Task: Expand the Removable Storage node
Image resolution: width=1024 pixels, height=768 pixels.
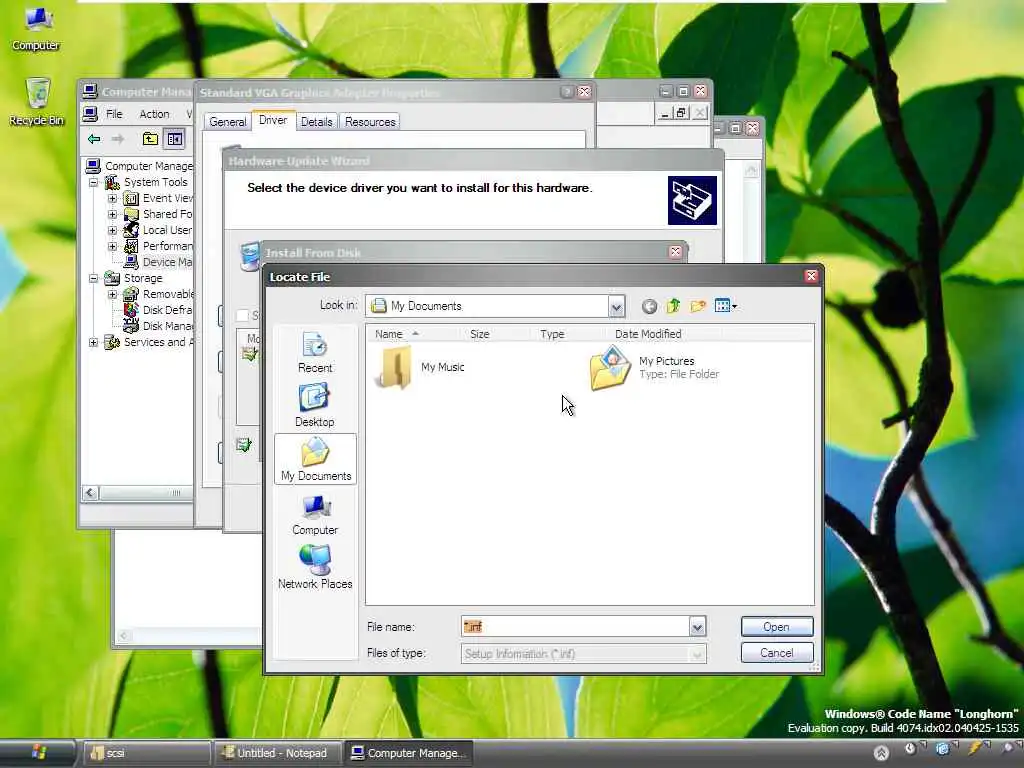Action: coord(112,294)
